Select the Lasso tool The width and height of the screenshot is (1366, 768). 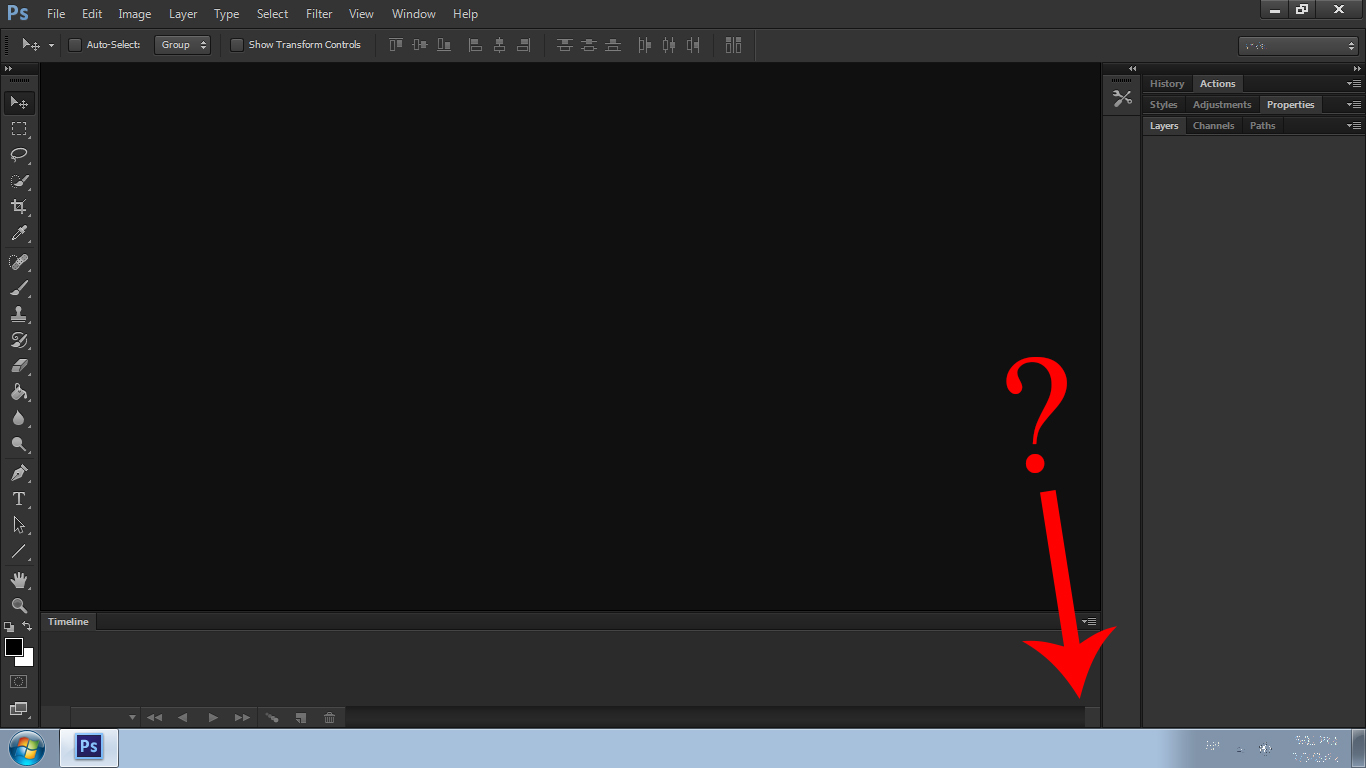pyautogui.click(x=19, y=155)
